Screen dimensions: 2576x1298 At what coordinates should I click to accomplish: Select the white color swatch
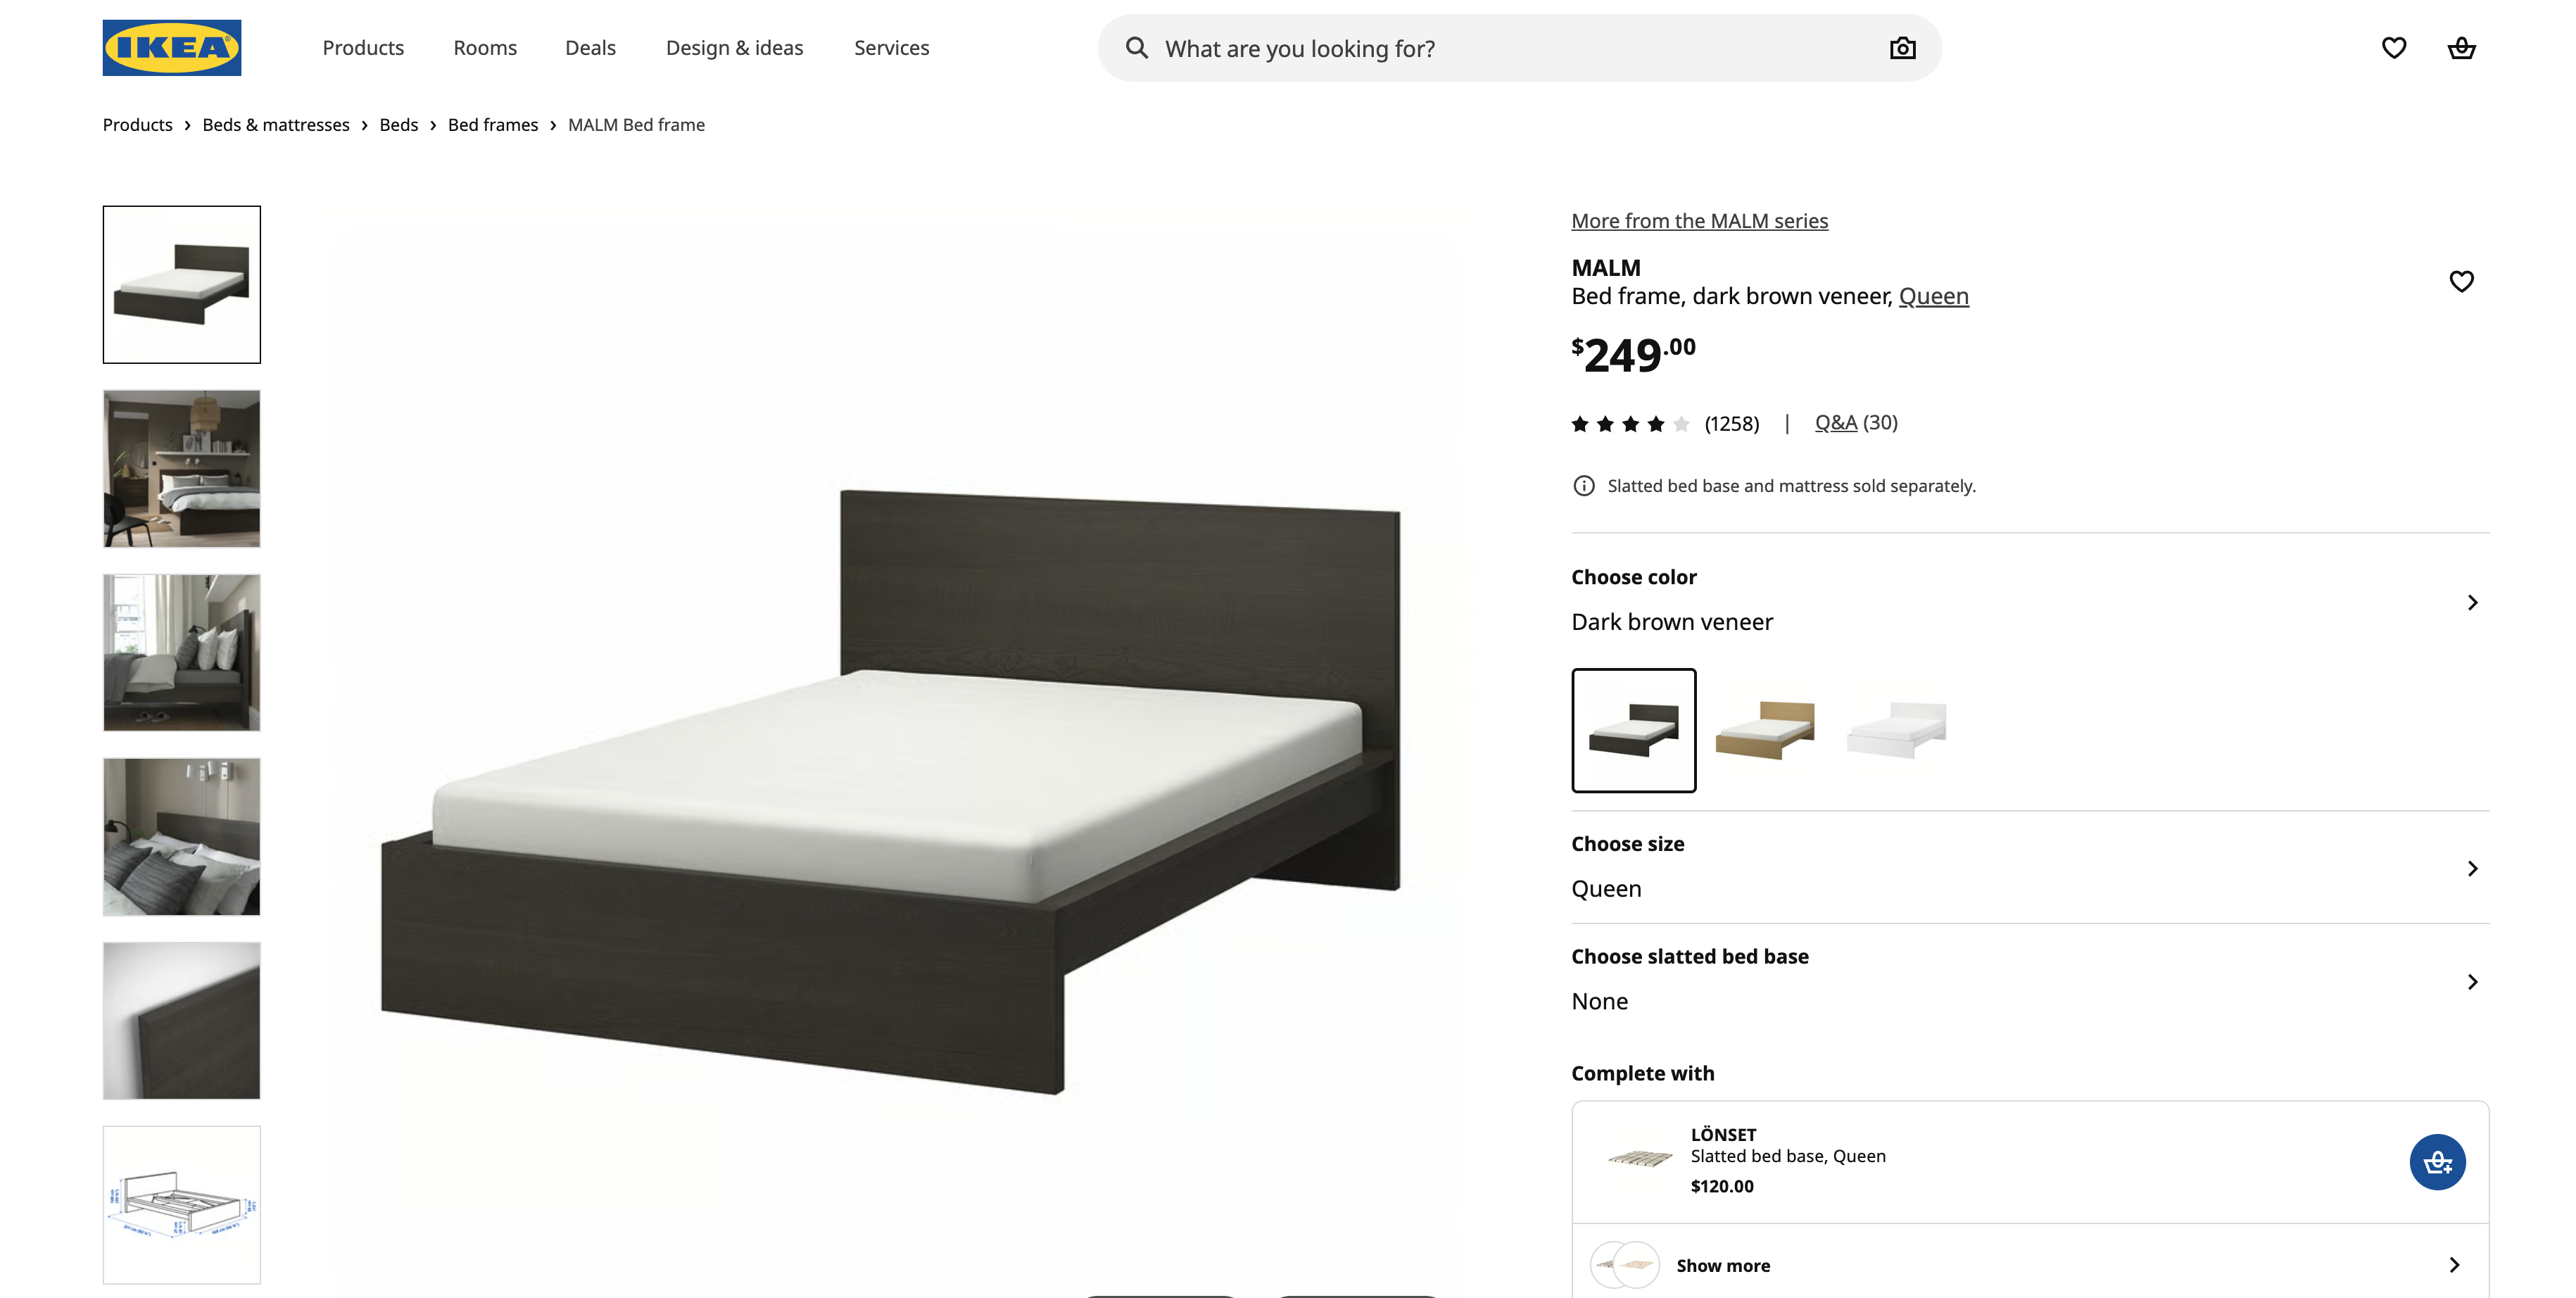[x=1895, y=730]
